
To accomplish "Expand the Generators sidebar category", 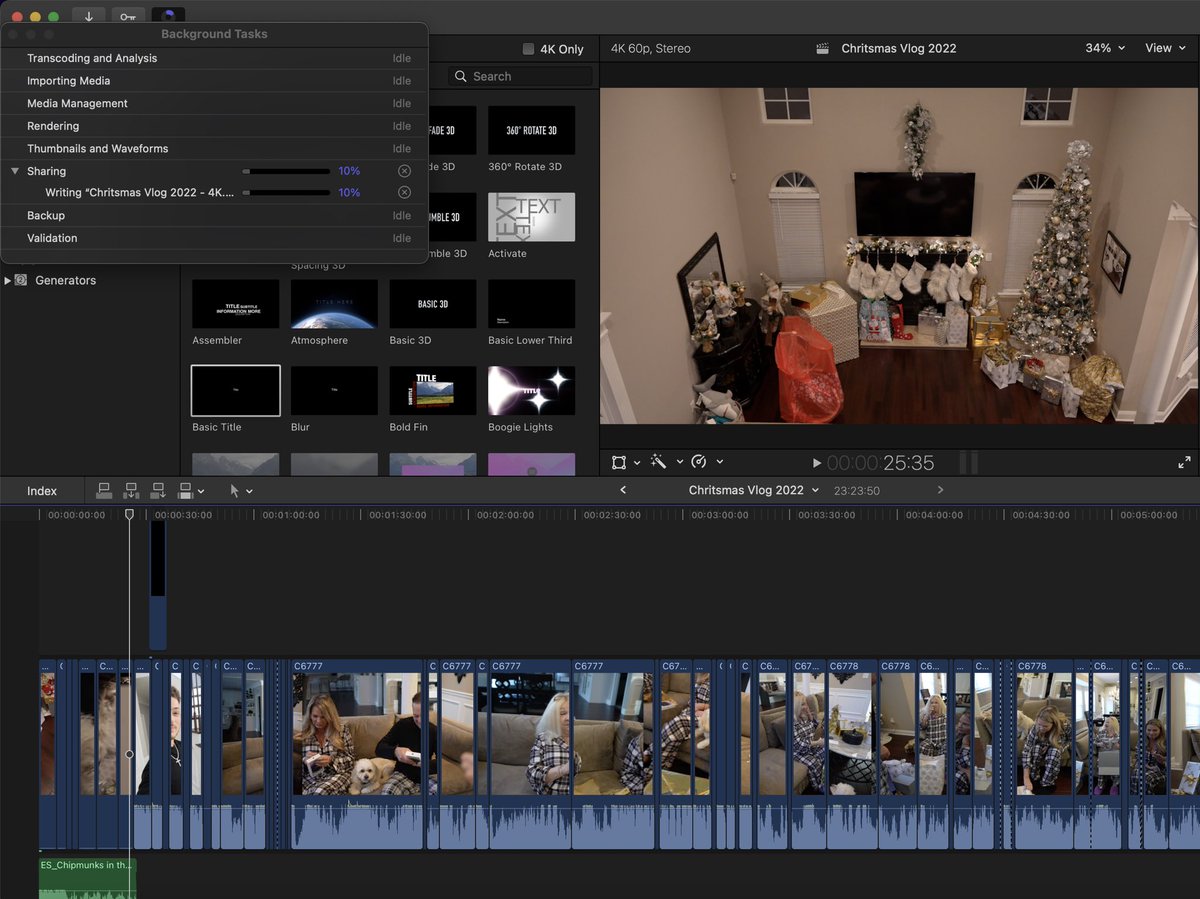I will [x=8, y=281].
